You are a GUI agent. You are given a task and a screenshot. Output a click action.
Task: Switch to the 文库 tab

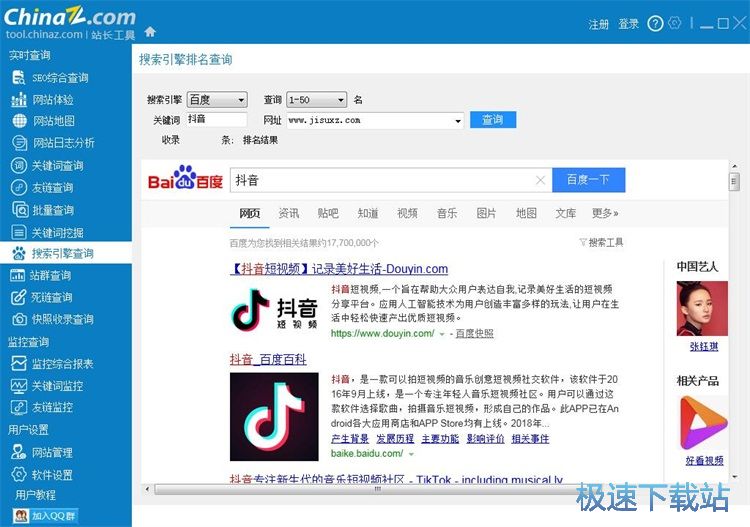pyautogui.click(x=566, y=213)
